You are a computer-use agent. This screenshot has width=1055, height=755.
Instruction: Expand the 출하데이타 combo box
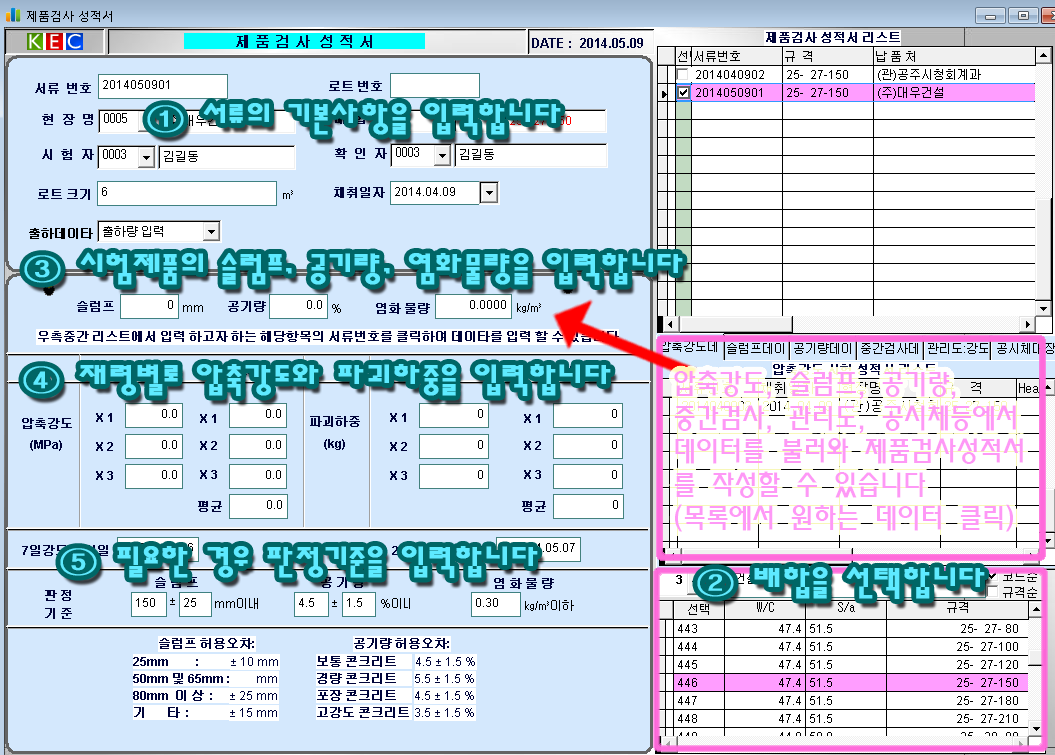211,231
